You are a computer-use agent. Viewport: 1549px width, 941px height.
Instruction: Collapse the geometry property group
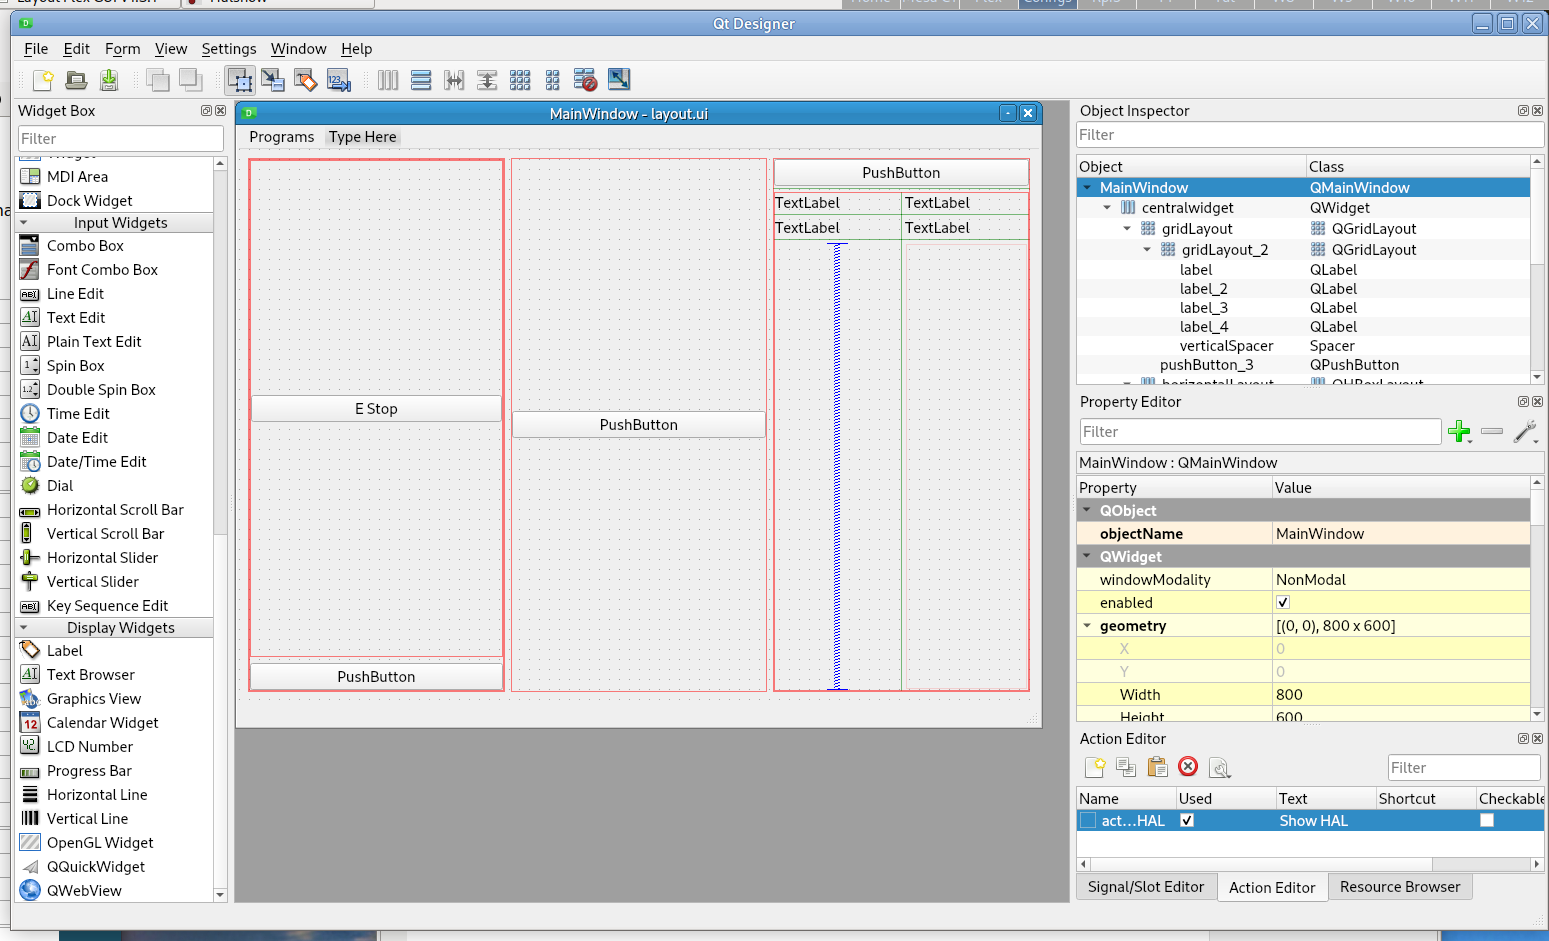(1087, 626)
